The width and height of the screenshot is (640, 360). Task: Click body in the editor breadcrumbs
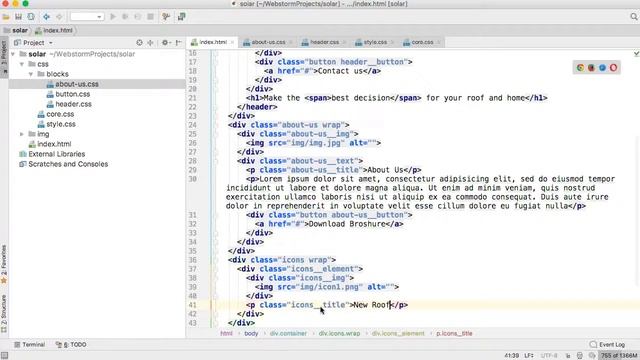(251, 333)
